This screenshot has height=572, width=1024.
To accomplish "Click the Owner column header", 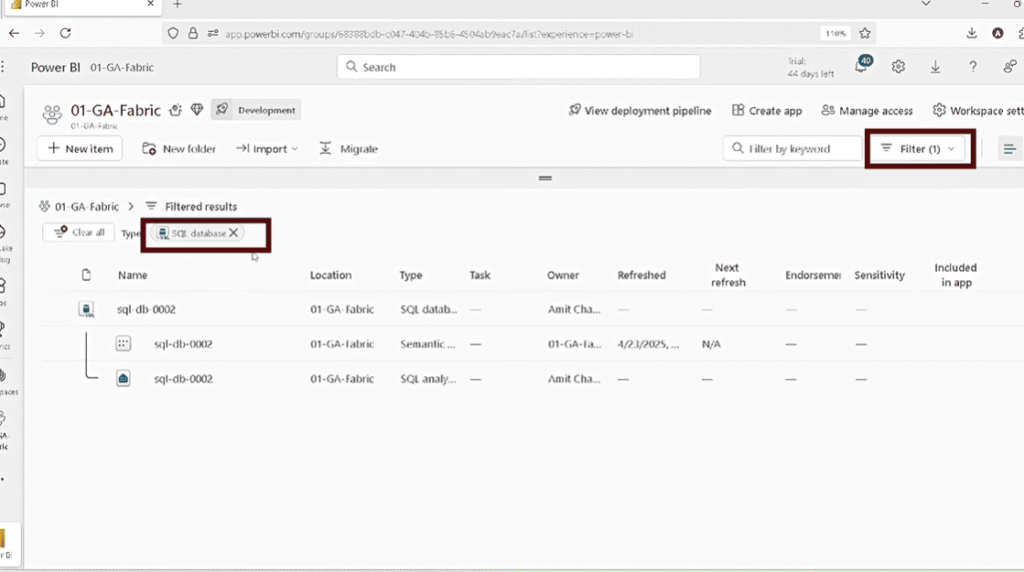I will click(x=563, y=275).
